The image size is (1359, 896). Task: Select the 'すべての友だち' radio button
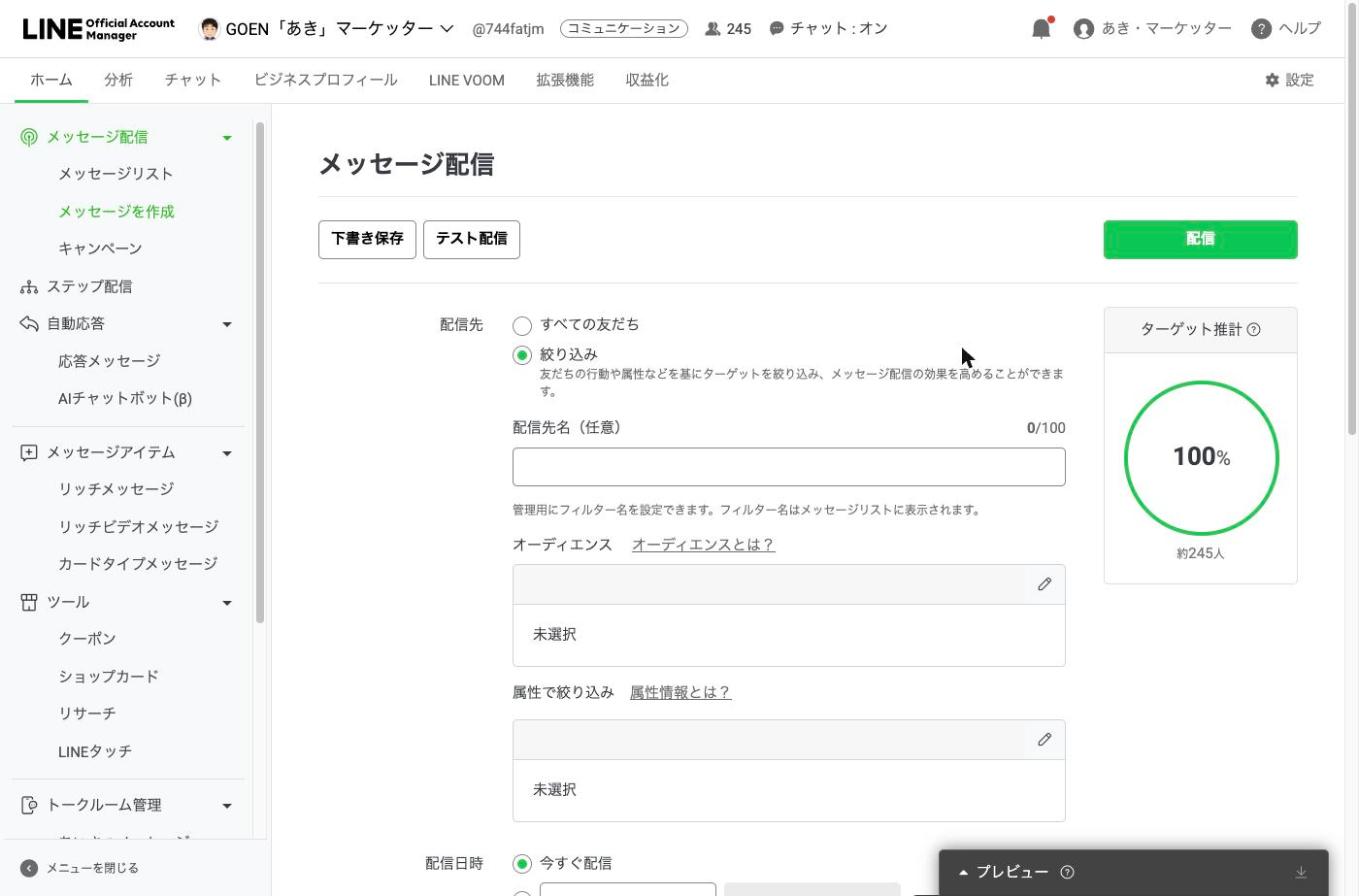[x=522, y=326]
